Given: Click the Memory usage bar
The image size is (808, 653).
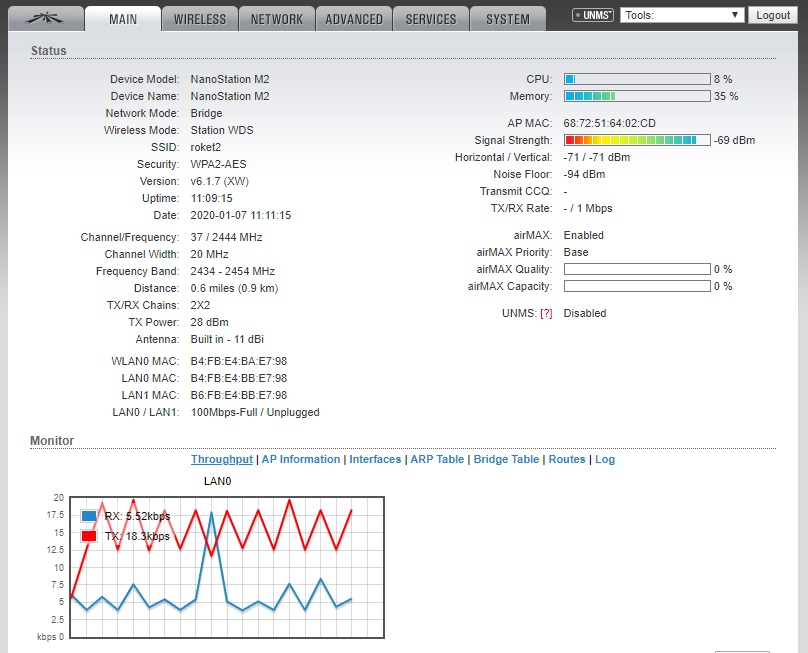Looking at the screenshot, I should [637, 96].
